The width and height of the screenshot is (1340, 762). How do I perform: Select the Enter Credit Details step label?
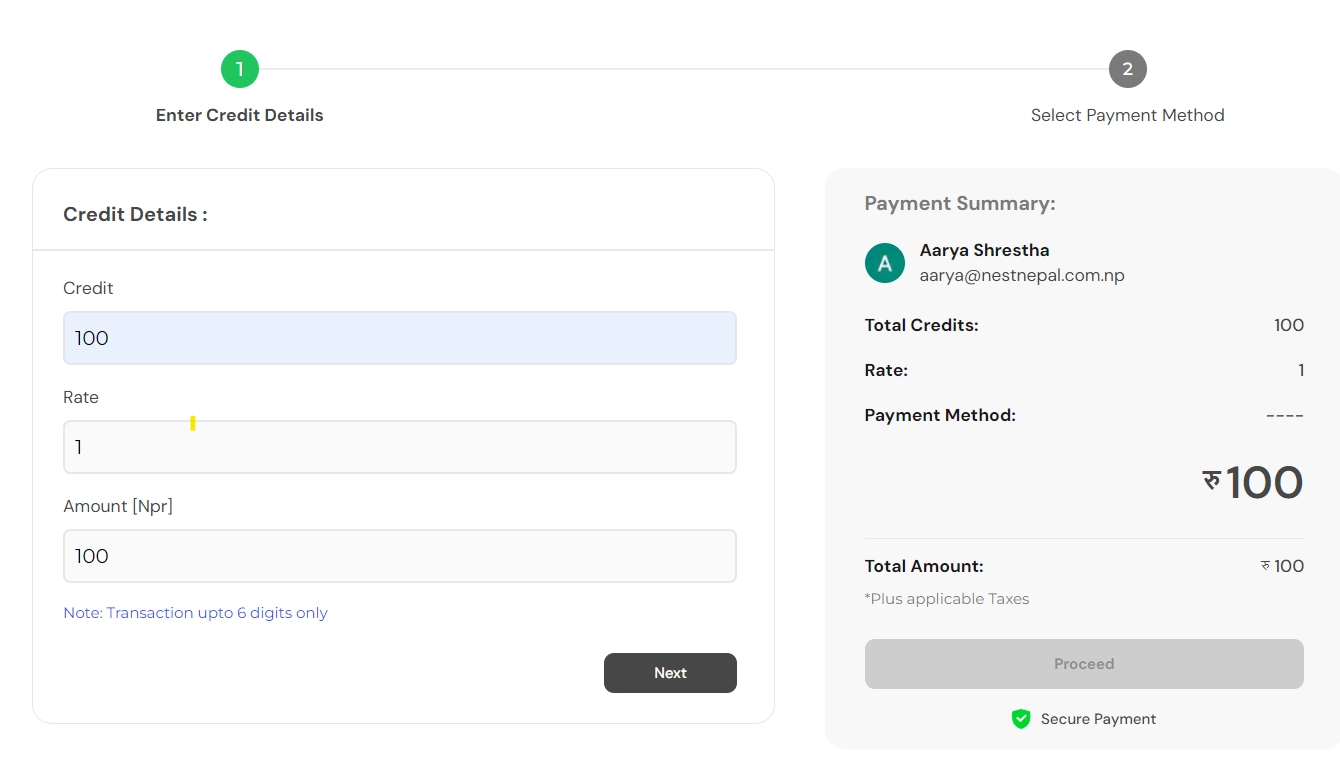coord(240,115)
